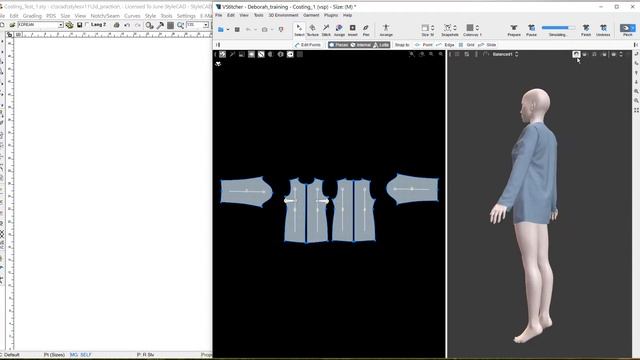Click the Default status bar text

pos(11,355)
